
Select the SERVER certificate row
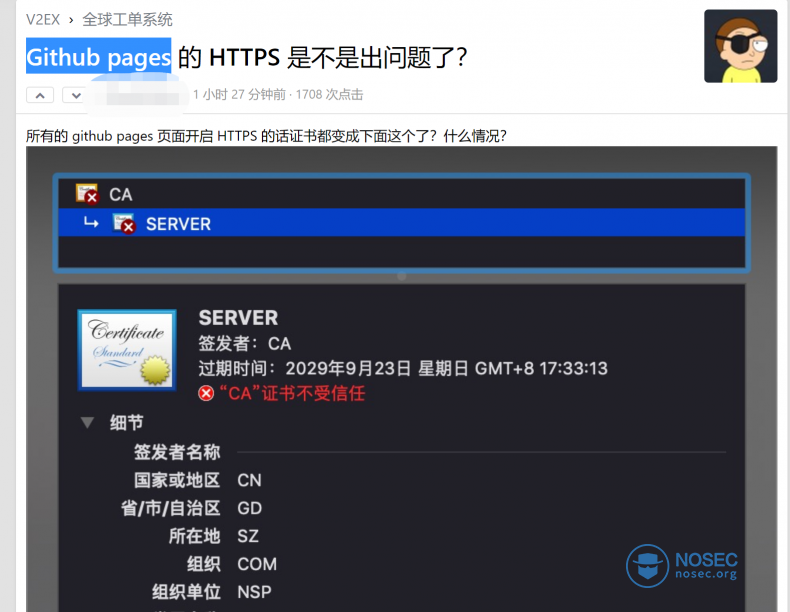click(402, 223)
